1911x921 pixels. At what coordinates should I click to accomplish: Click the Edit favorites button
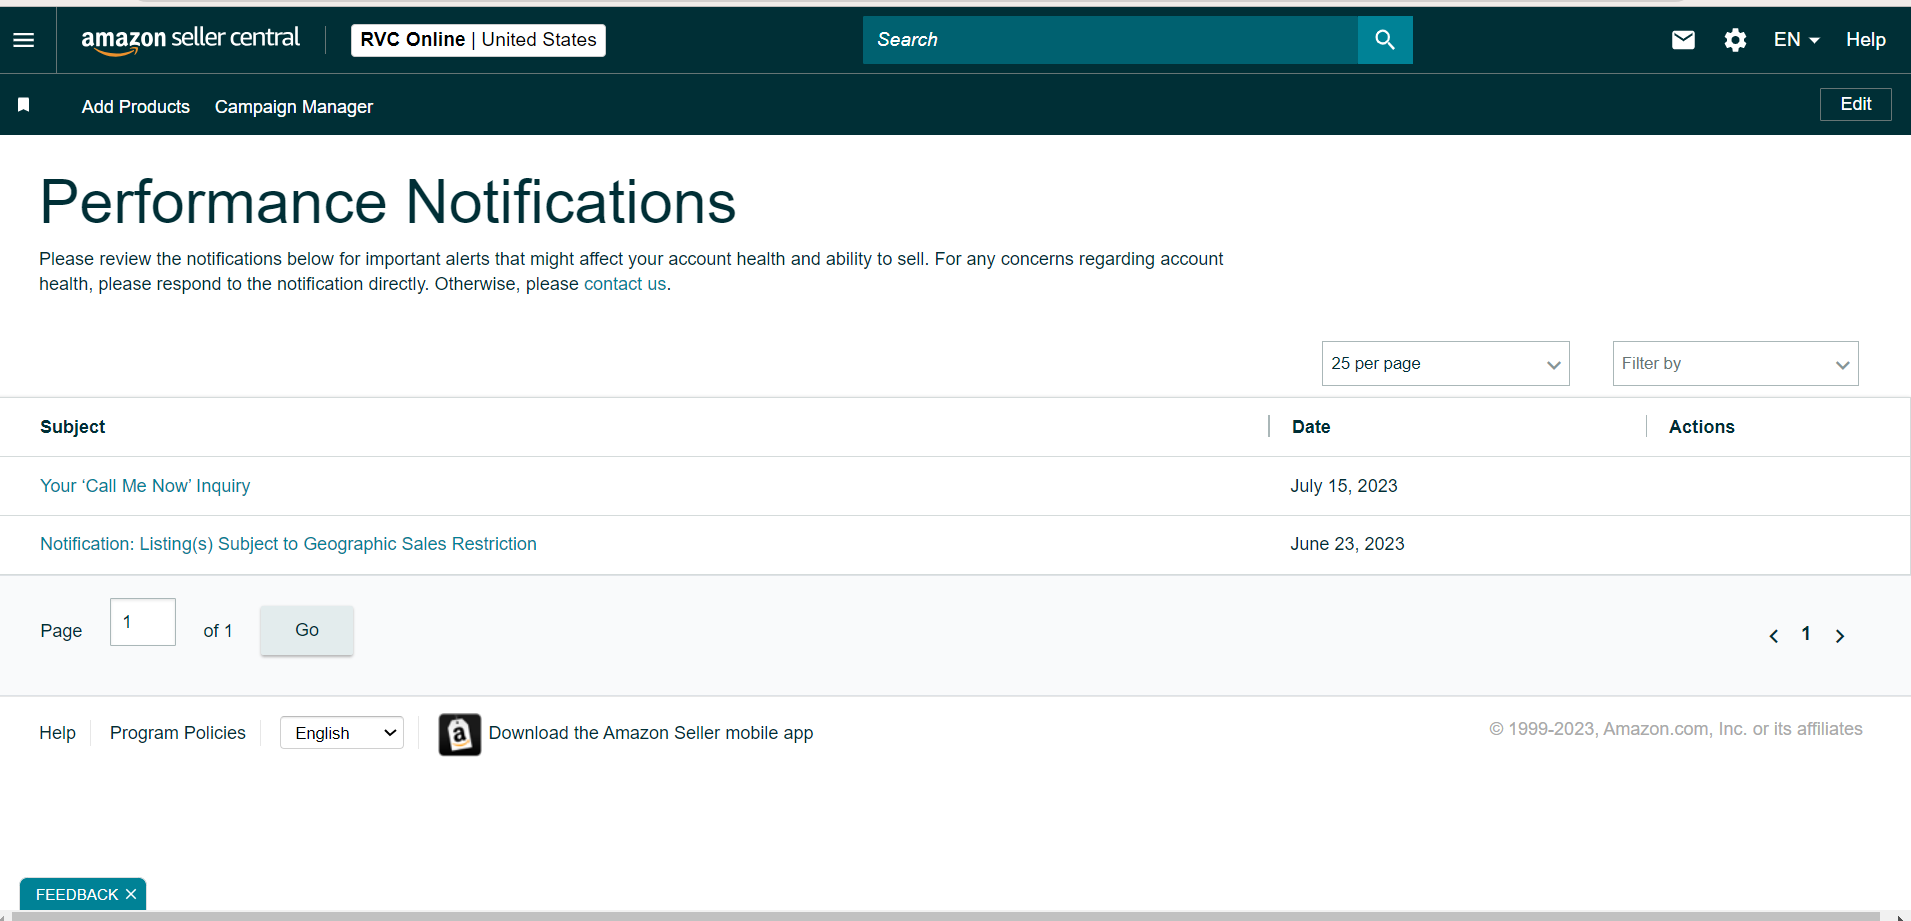point(1856,104)
